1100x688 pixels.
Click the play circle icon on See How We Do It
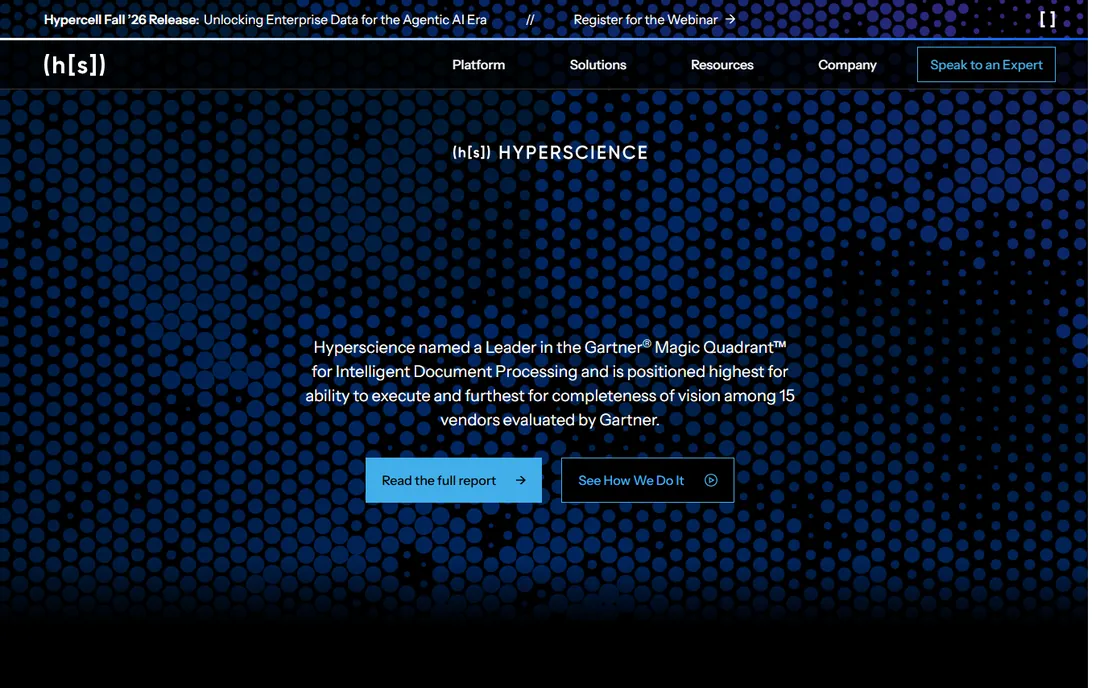(711, 480)
